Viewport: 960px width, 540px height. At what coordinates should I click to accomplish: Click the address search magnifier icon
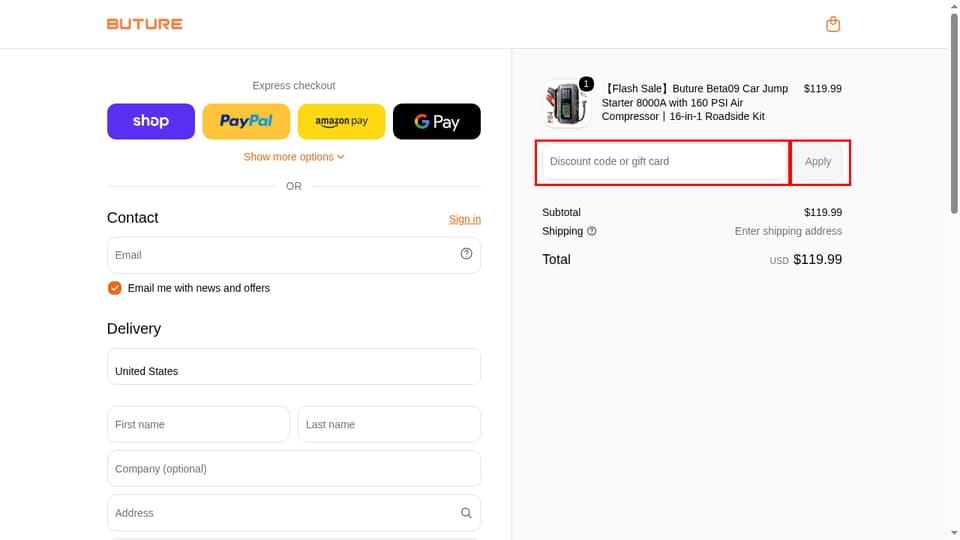point(466,513)
